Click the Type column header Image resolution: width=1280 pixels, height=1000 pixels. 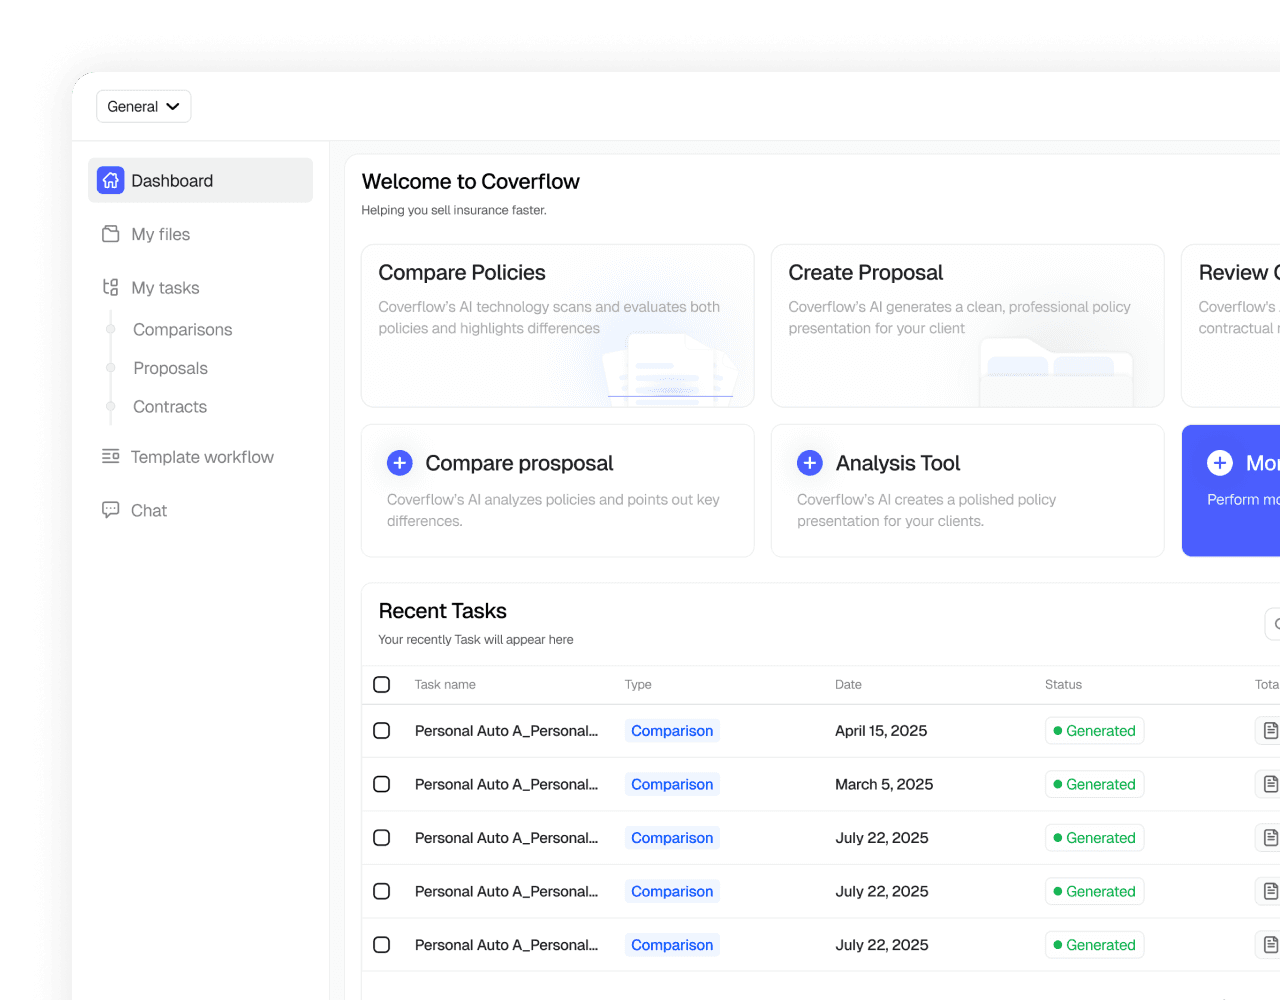click(x=638, y=685)
